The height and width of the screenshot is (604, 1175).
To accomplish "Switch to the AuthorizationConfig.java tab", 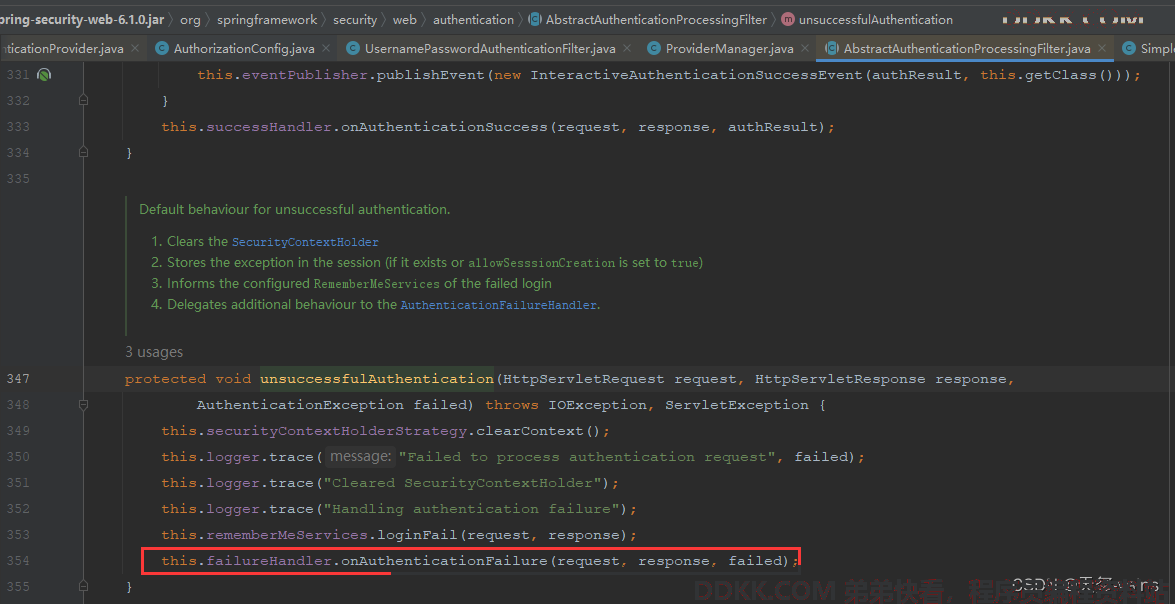I will (244, 48).
